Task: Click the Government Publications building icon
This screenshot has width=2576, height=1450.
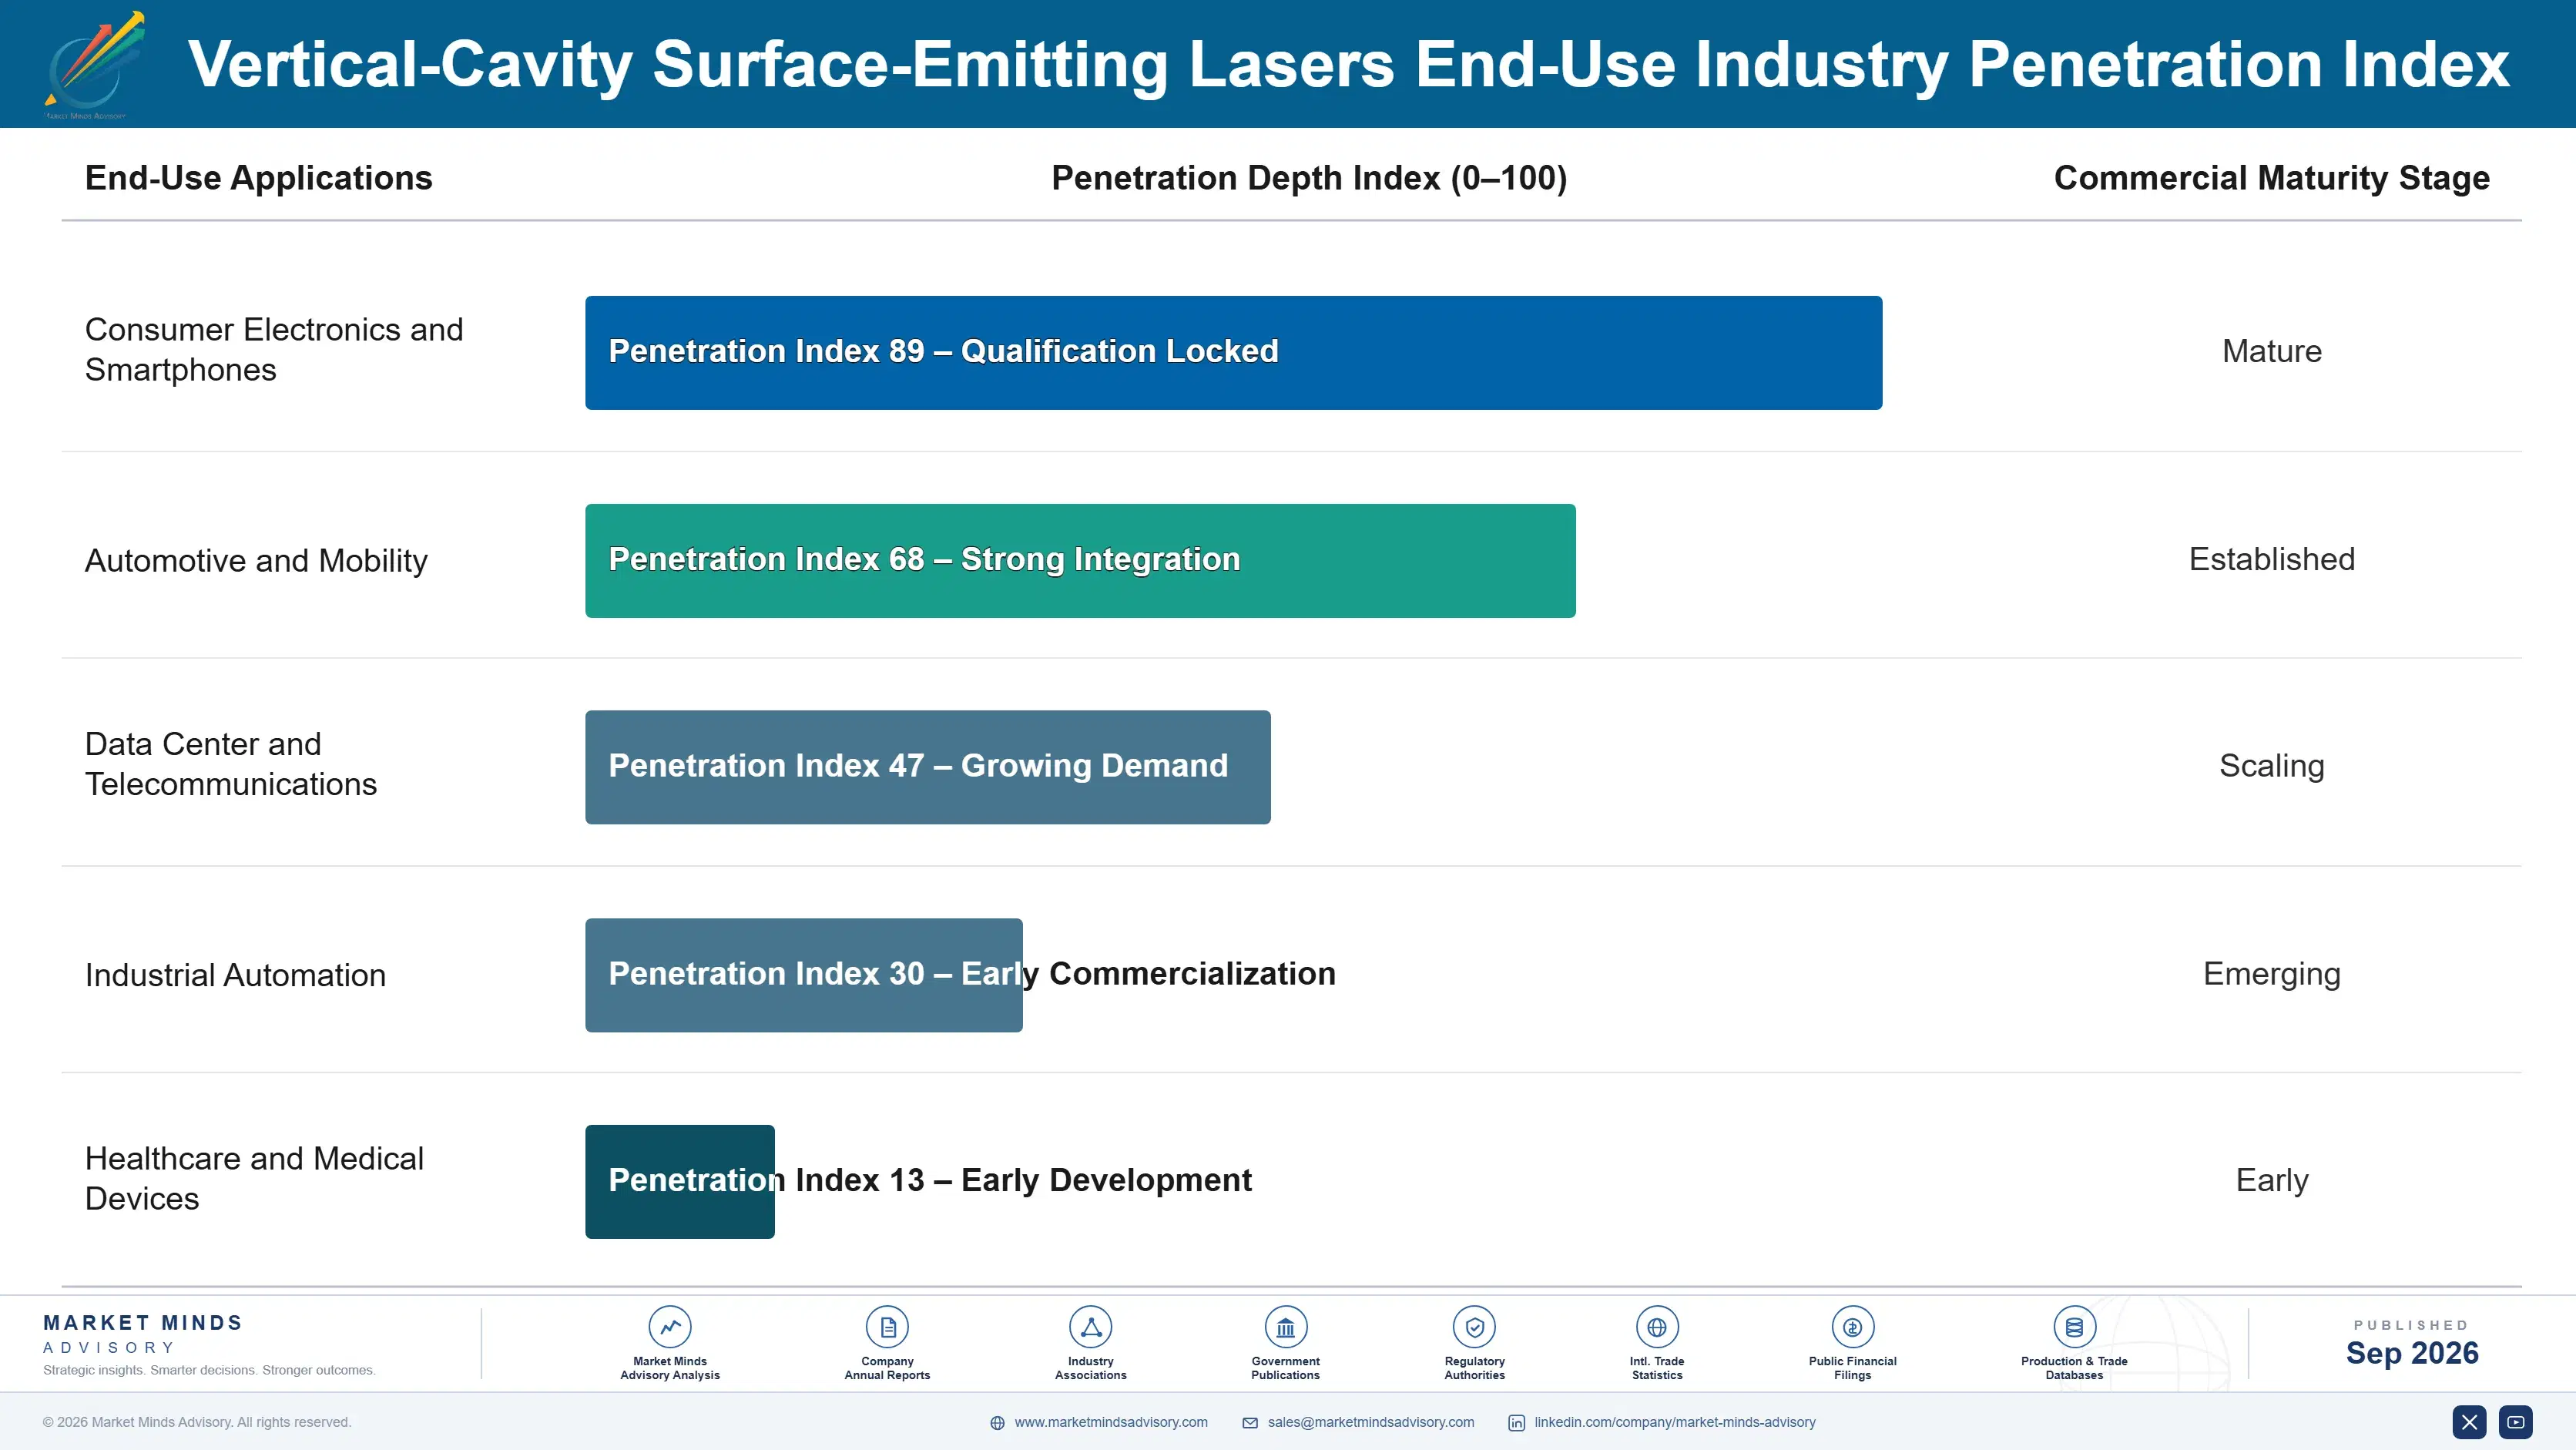Action: [x=1285, y=1327]
